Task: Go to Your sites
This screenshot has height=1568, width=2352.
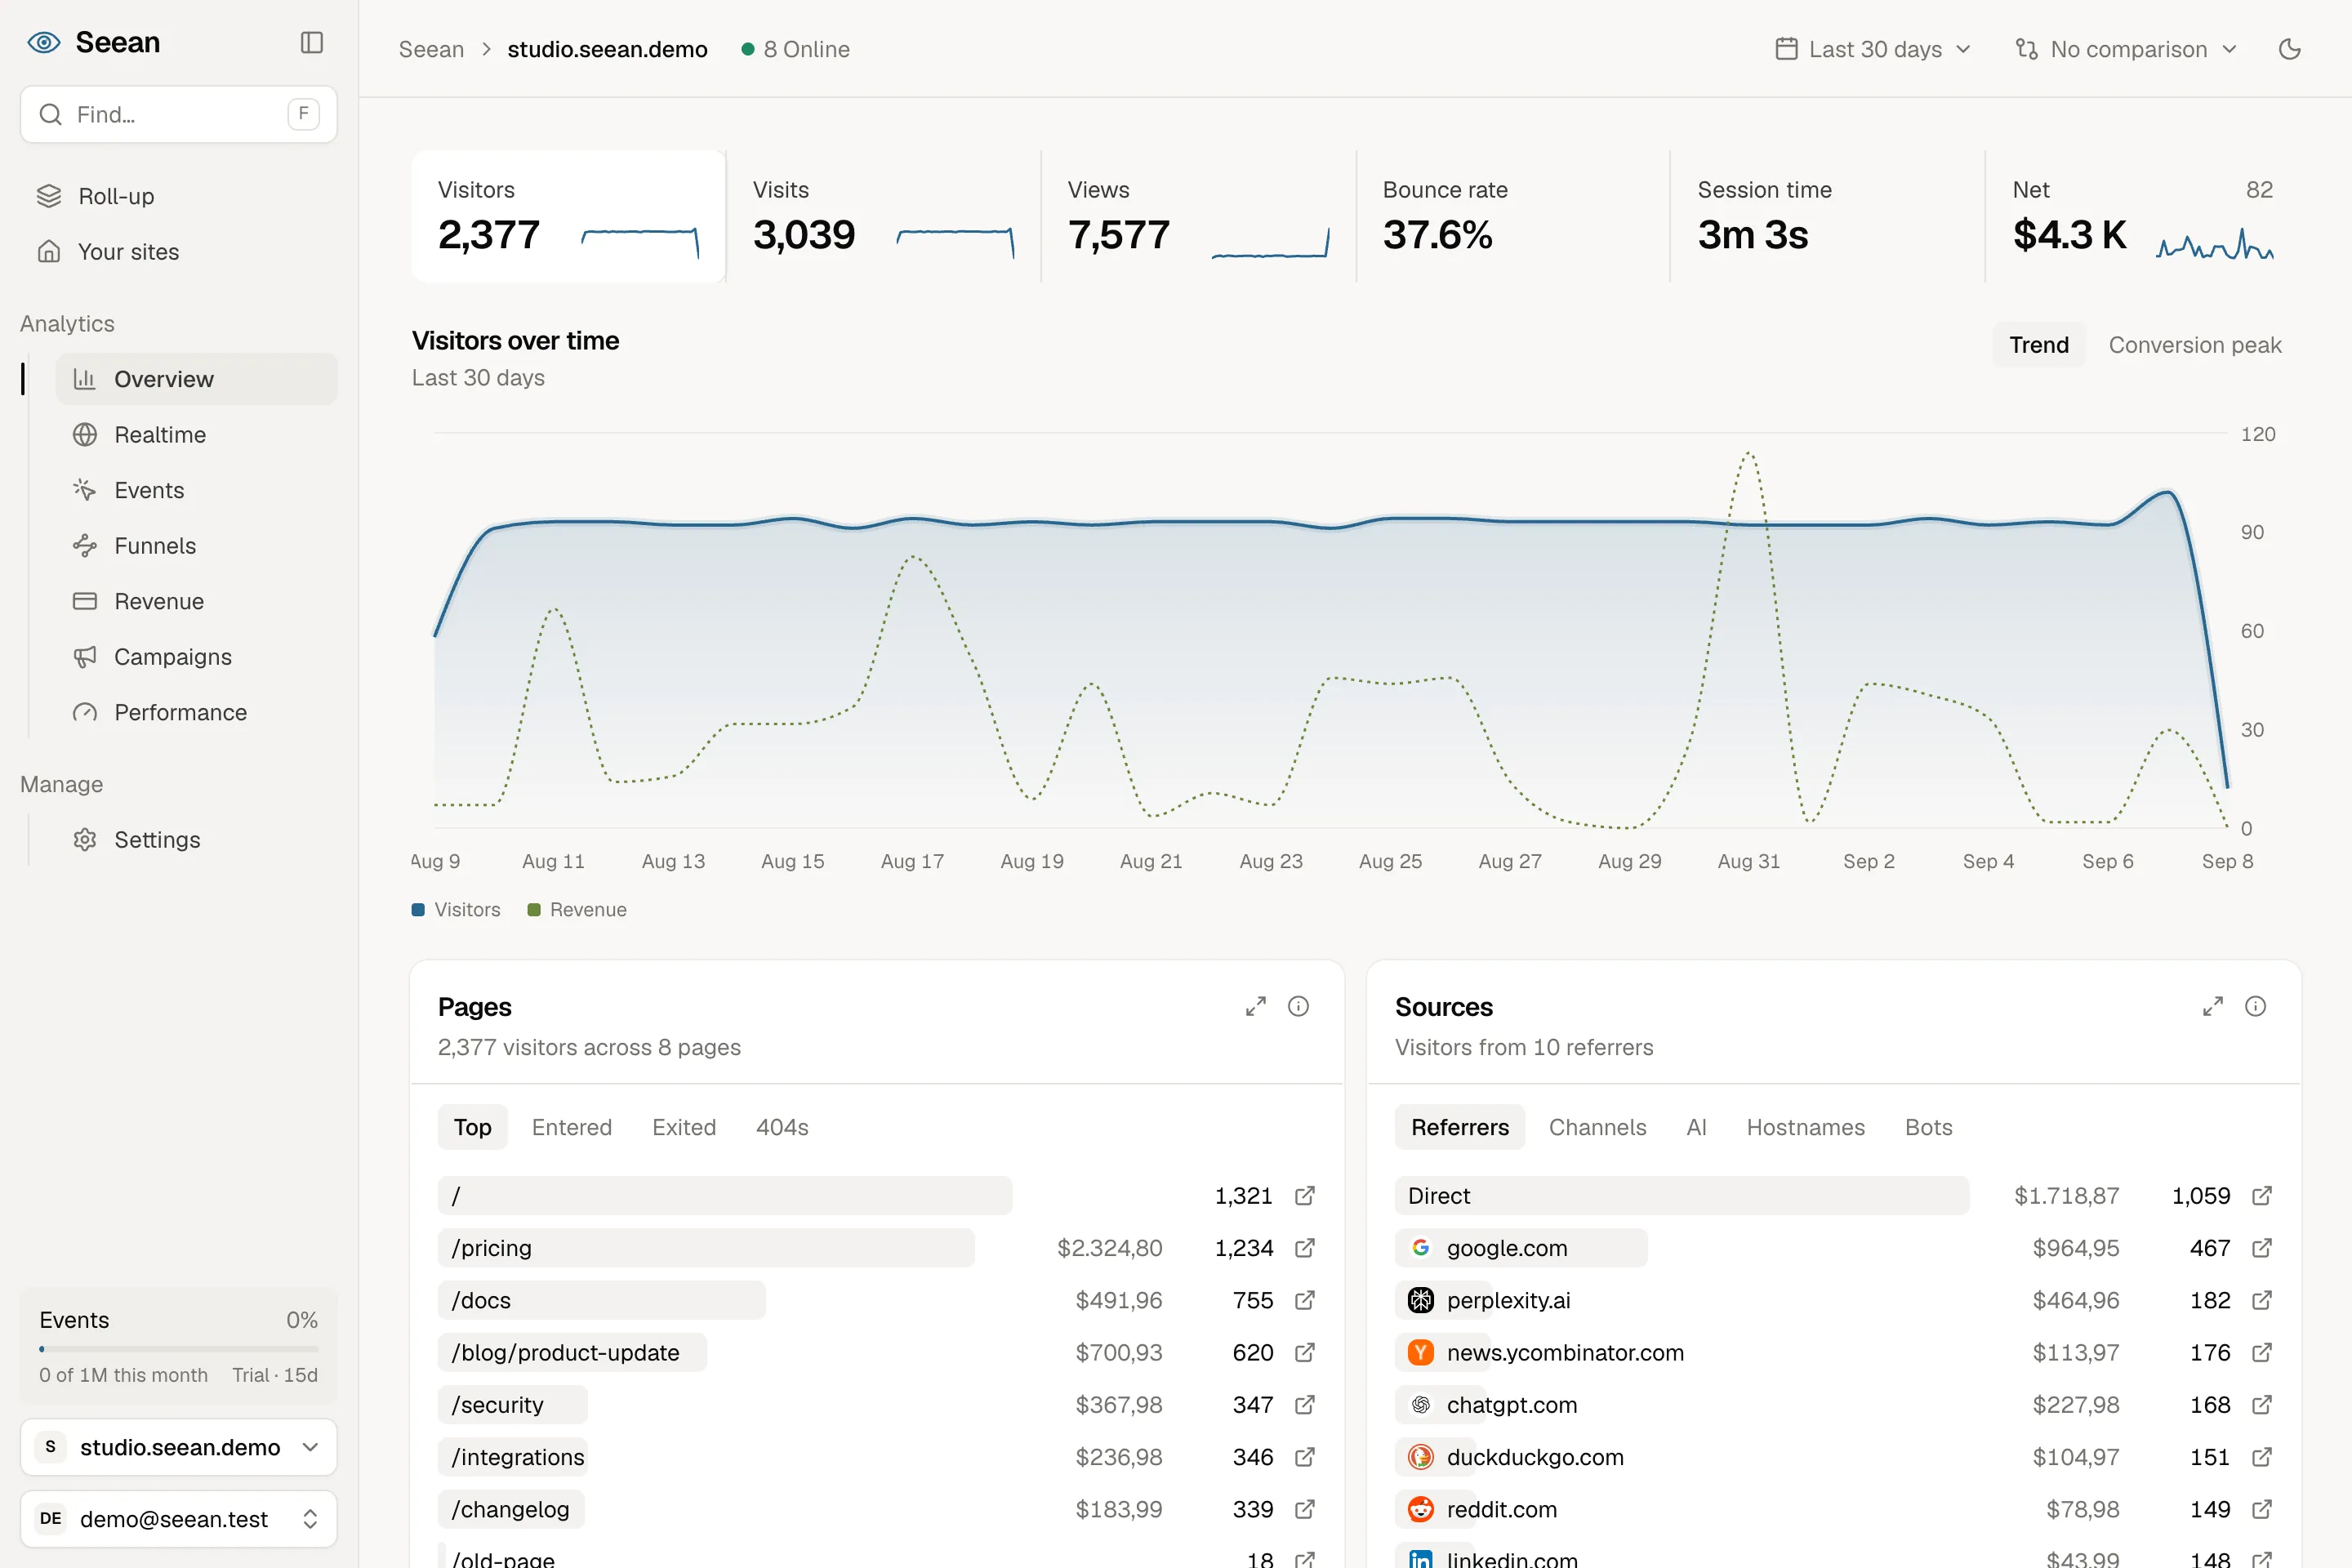Action: point(178,252)
